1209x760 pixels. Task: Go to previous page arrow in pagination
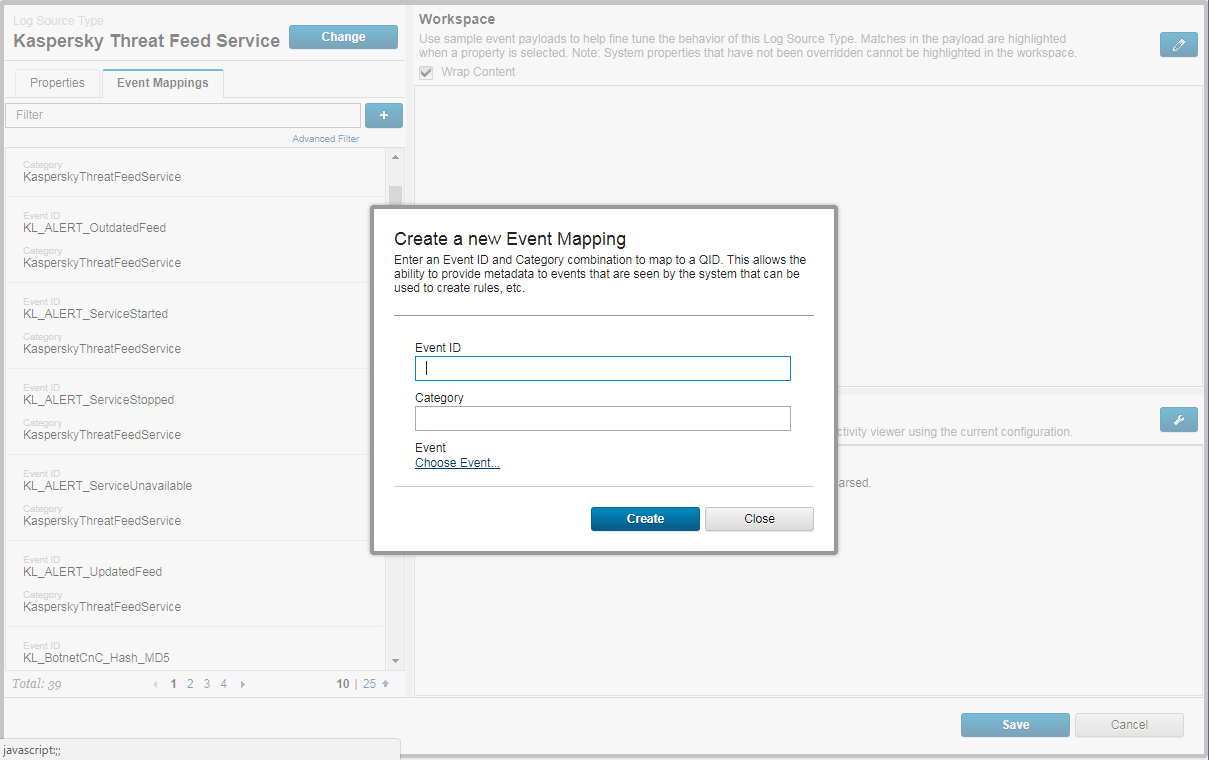(155, 685)
